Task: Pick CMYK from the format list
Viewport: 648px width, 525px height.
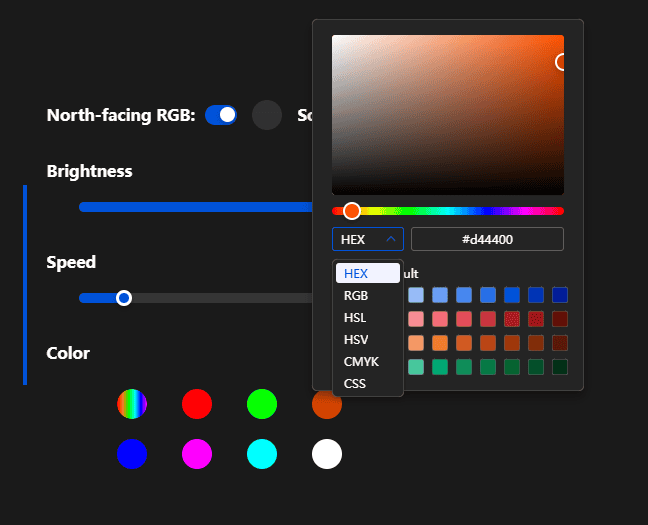Action: tap(367, 361)
